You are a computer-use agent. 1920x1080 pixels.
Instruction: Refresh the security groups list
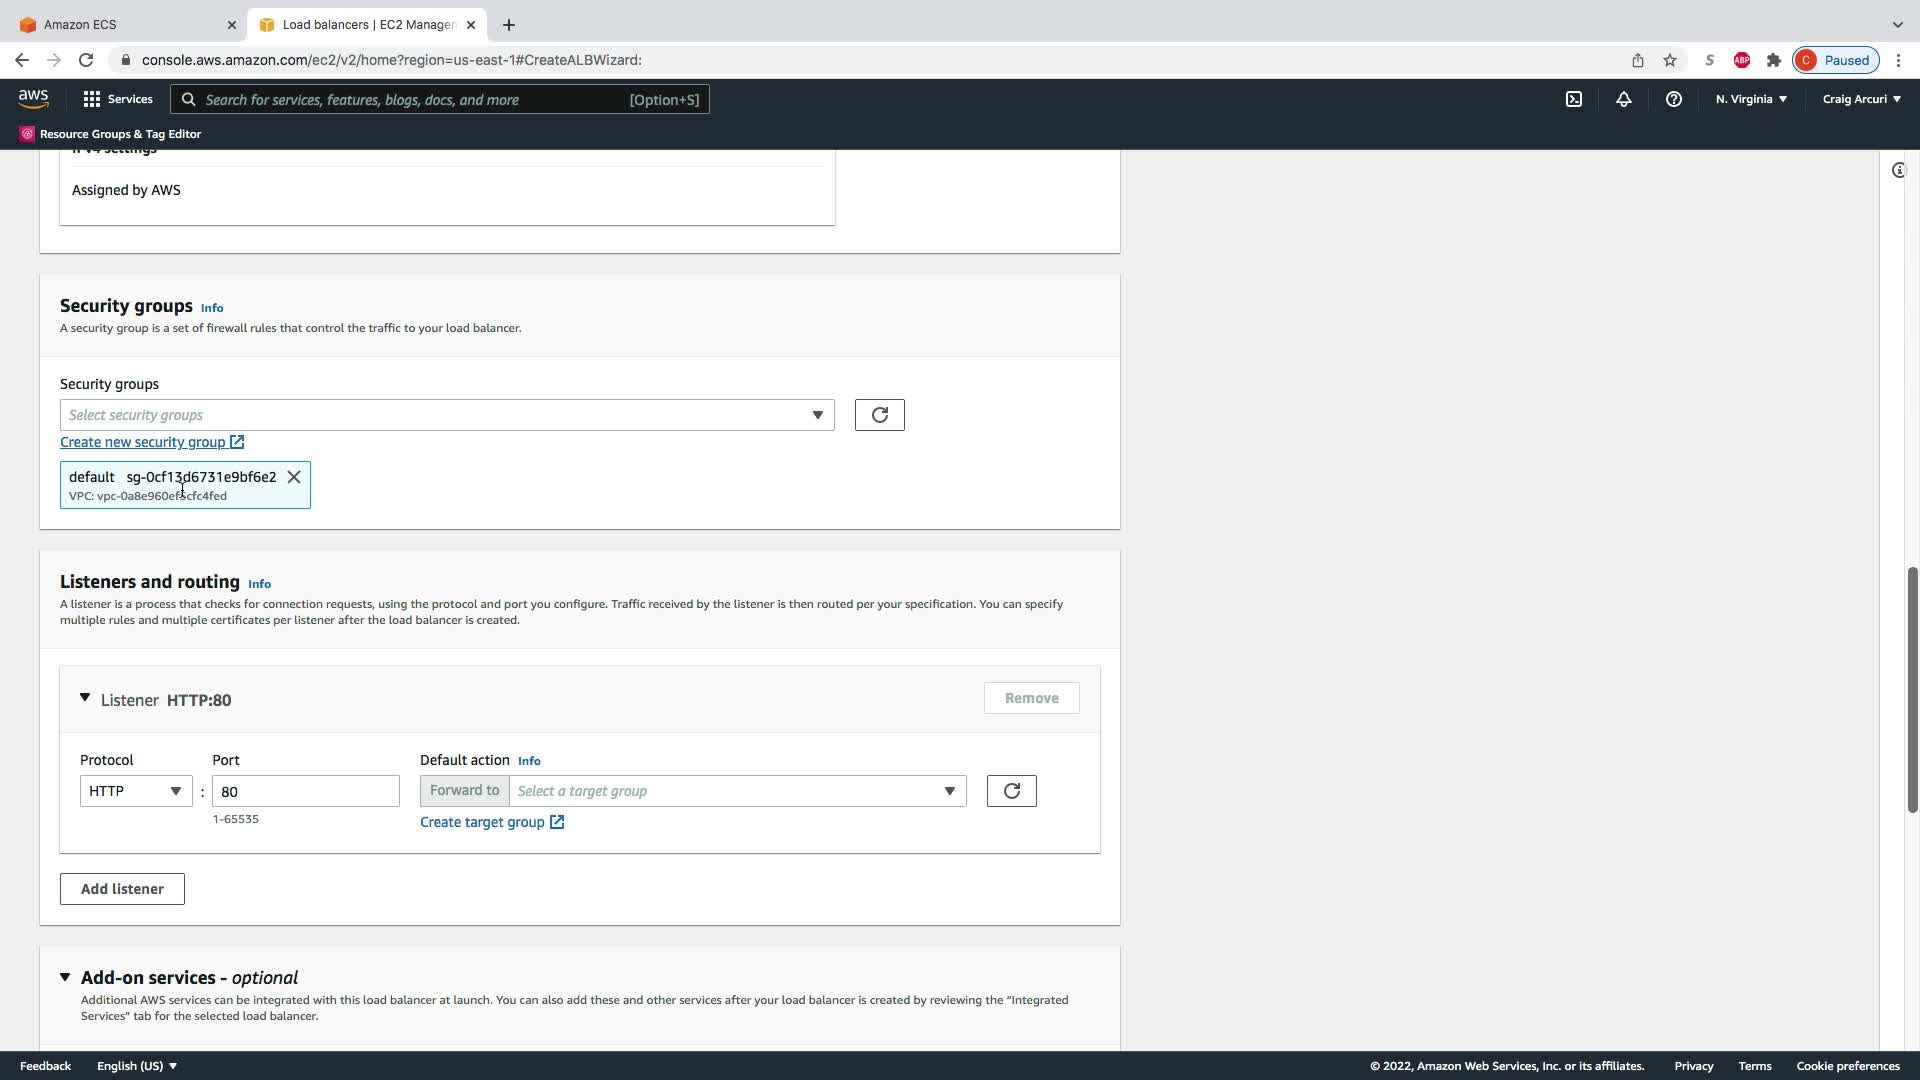click(x=879, y=415)
